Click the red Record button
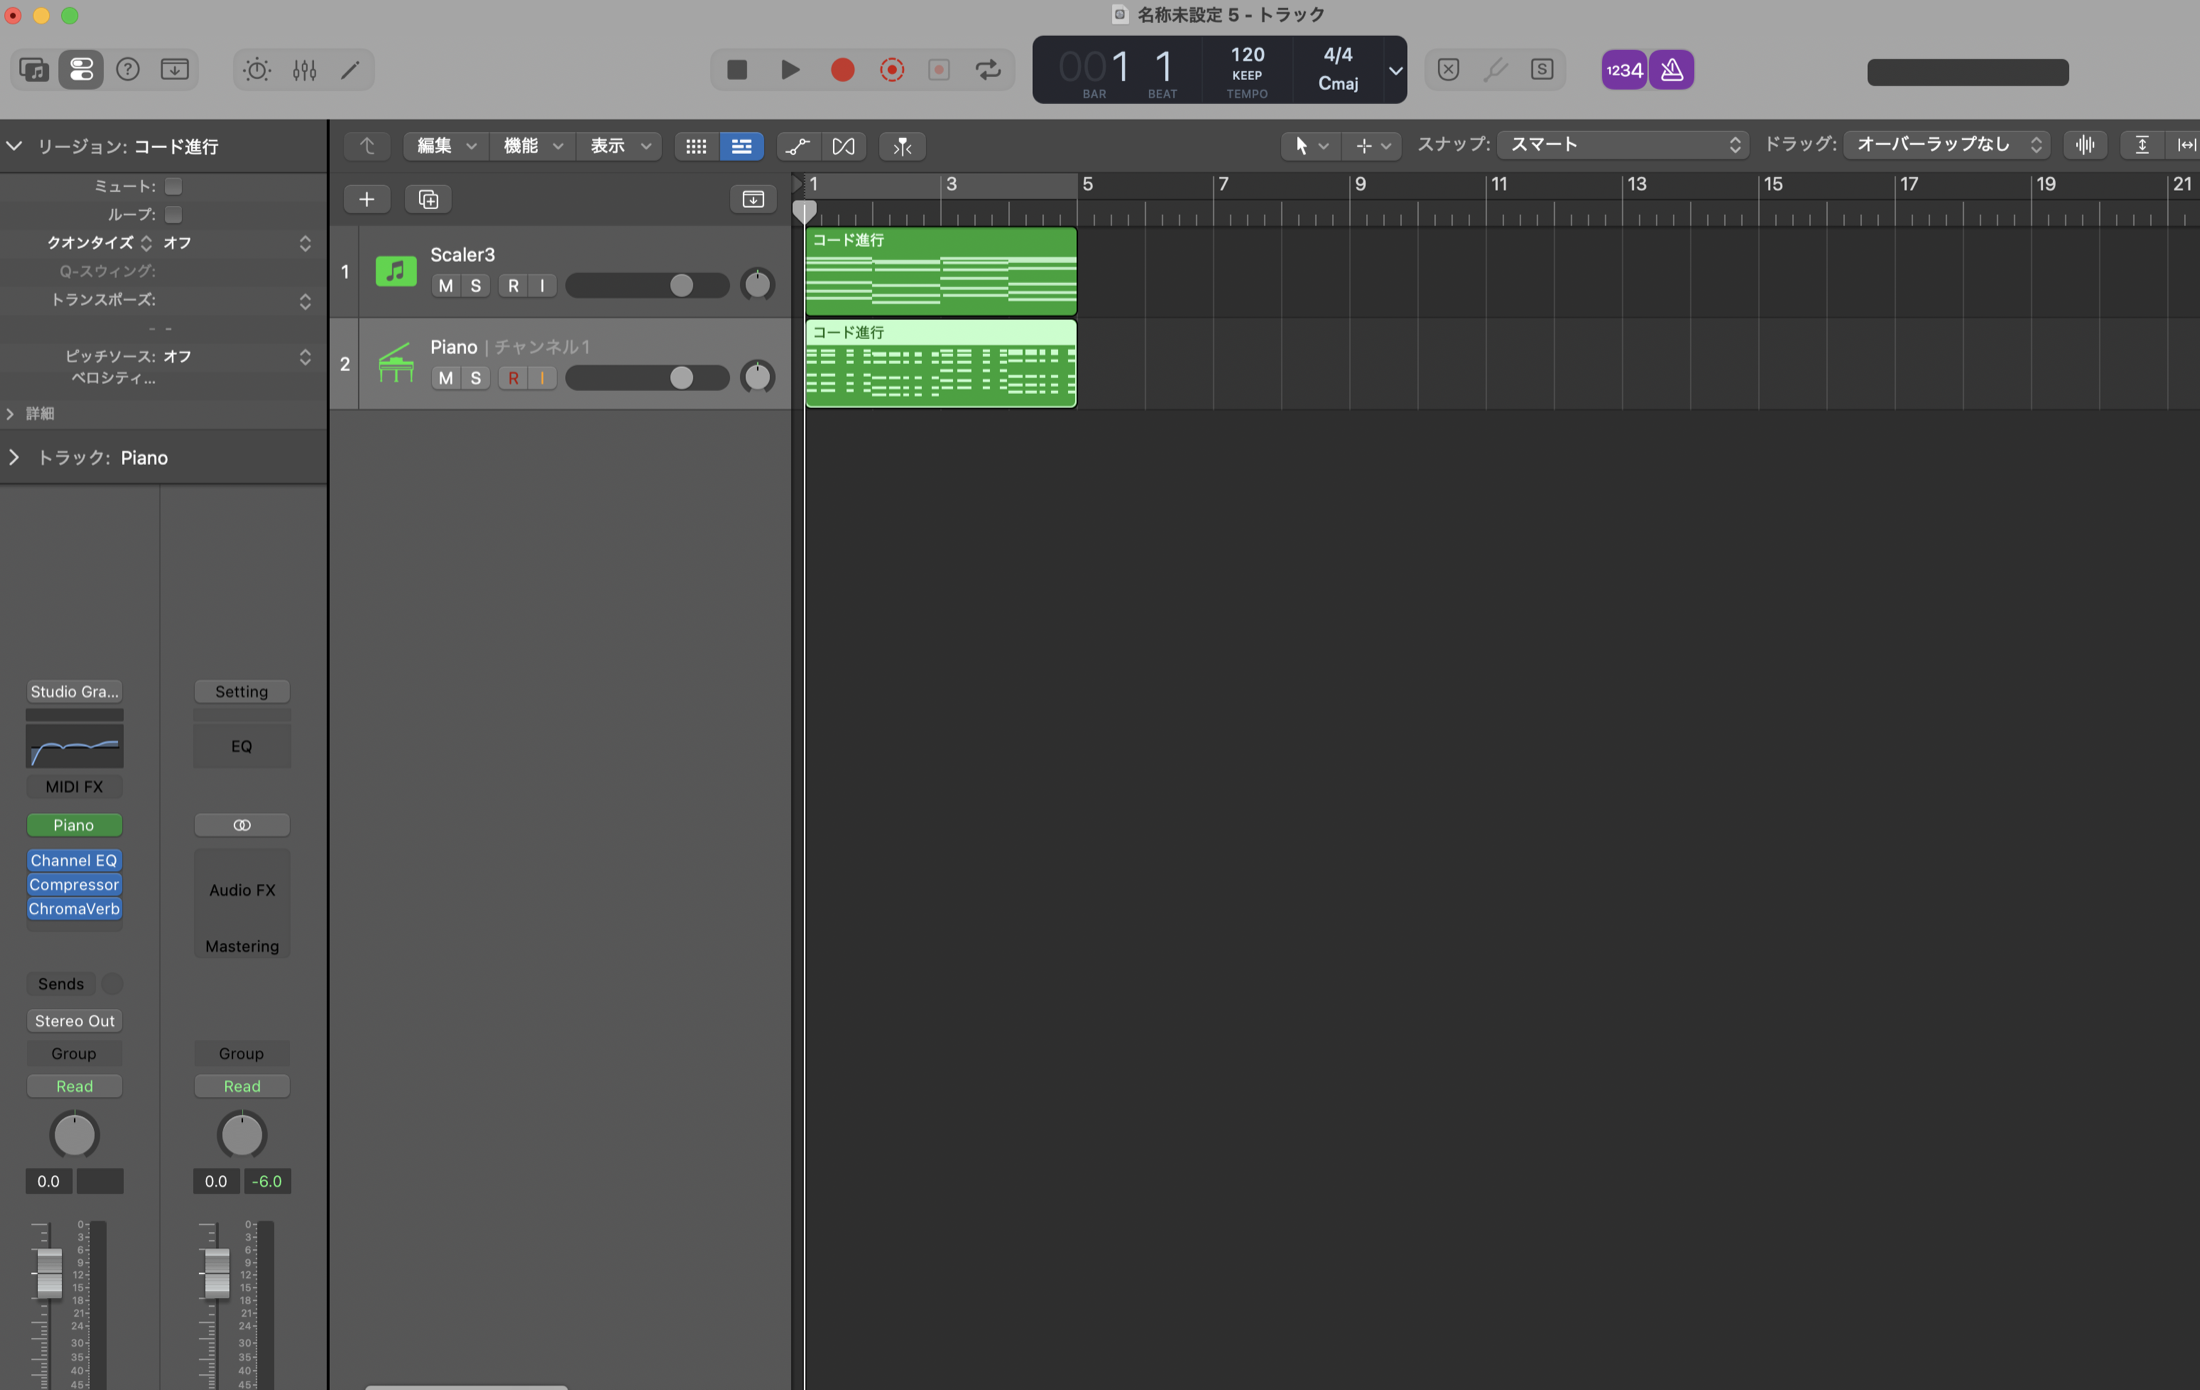 click(x=842, y=69)
